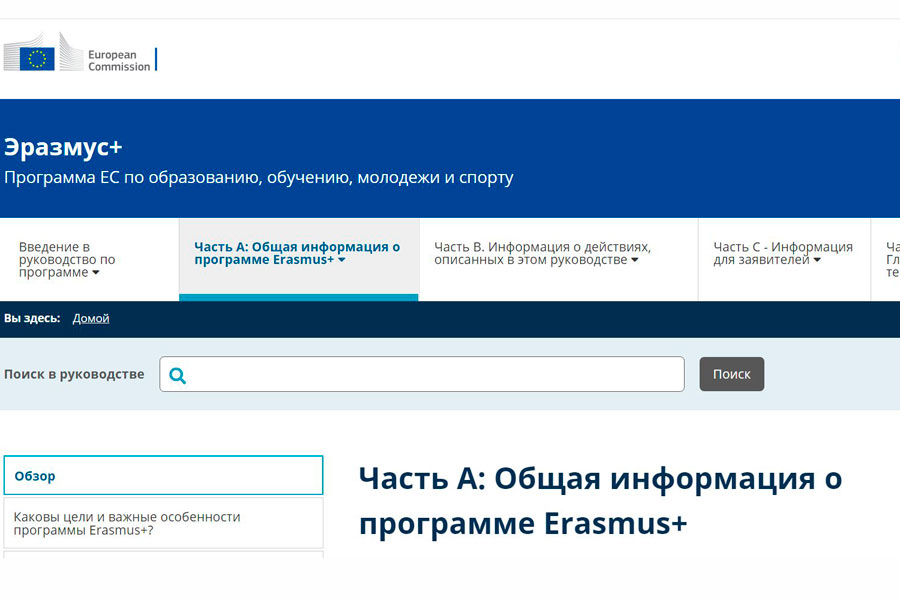The image size is (900, 600).
Task: Click the European Commission logo
Action: click(80, 52)
